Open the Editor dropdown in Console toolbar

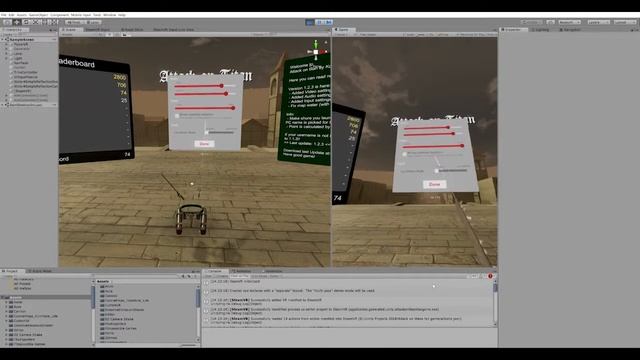click(x=274, y=276)
